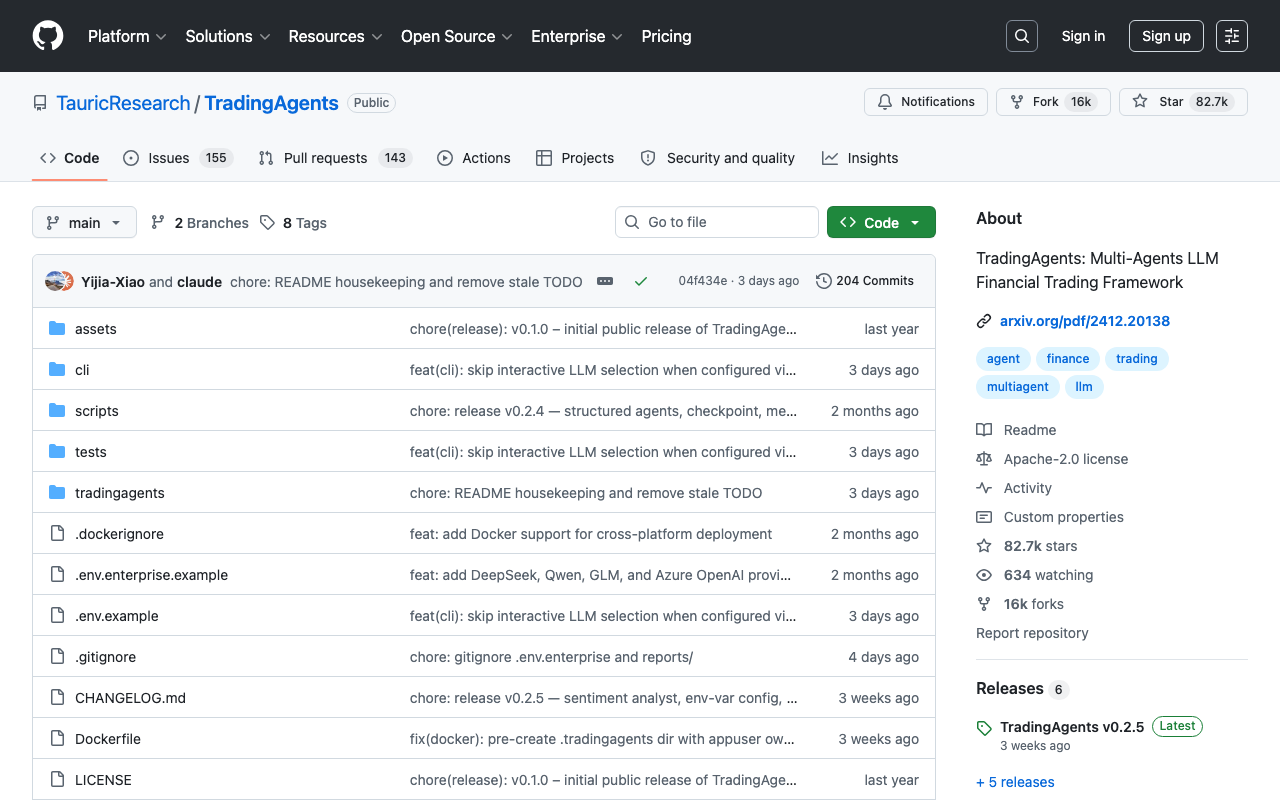
Task: Click the tag icon beside TradingAgents v0.2.5
Action: [984, 728]
